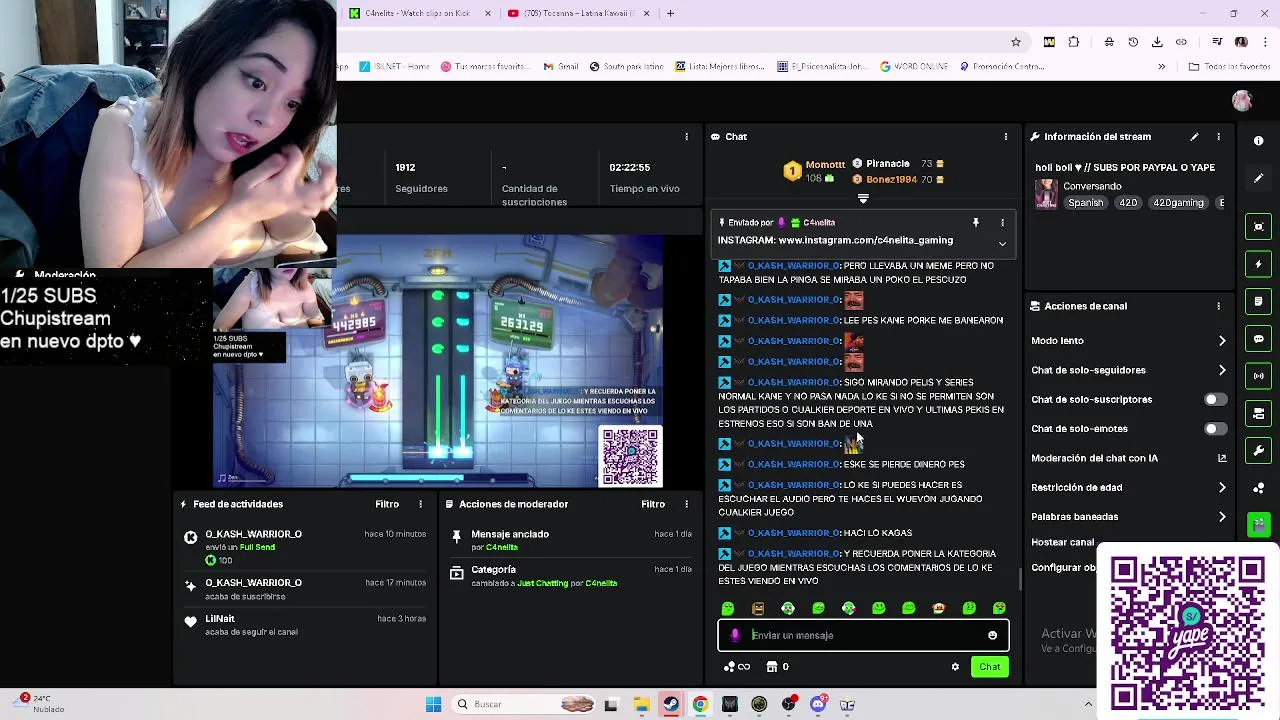The height and width of the screenshot is (720, 1280).
Task: Open the stream stats panel three-dot menu
Action: coord(686,136)
